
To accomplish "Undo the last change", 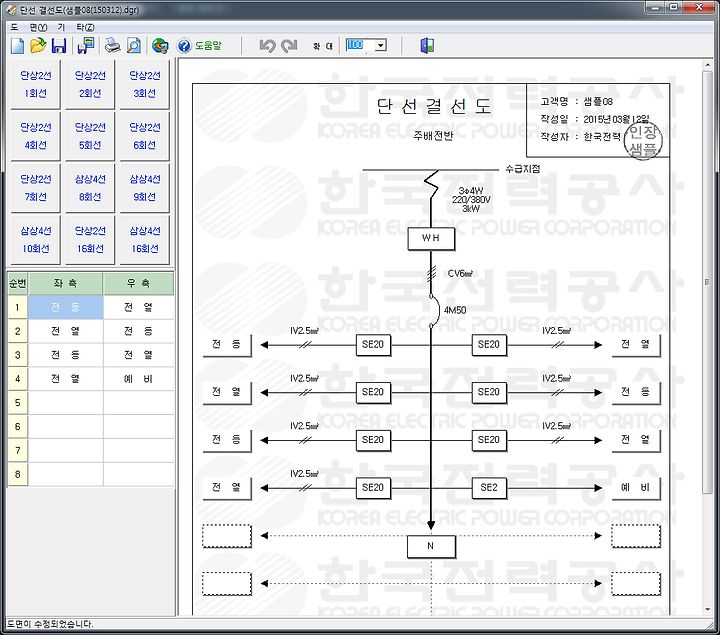I will [267, 45].
